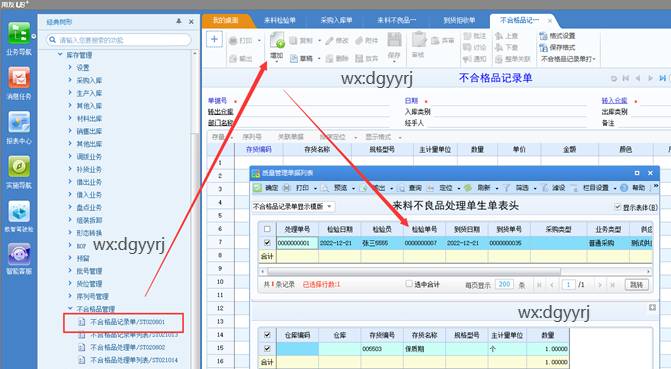The height and width of the screenshot is (369, 671).
Task: Switch to the 我的桌面 tab
Action: 226,20
